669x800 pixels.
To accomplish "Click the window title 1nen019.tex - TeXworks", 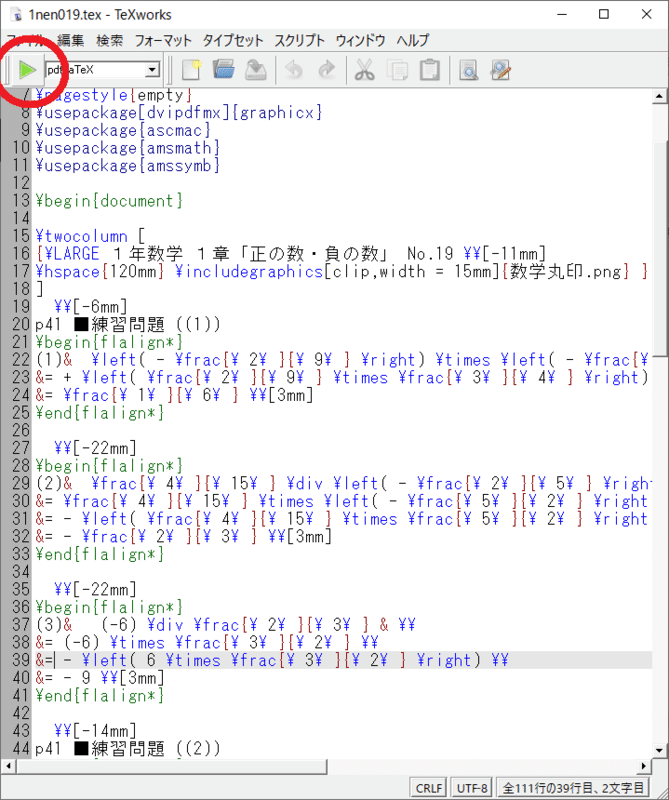I will [100, 15].
